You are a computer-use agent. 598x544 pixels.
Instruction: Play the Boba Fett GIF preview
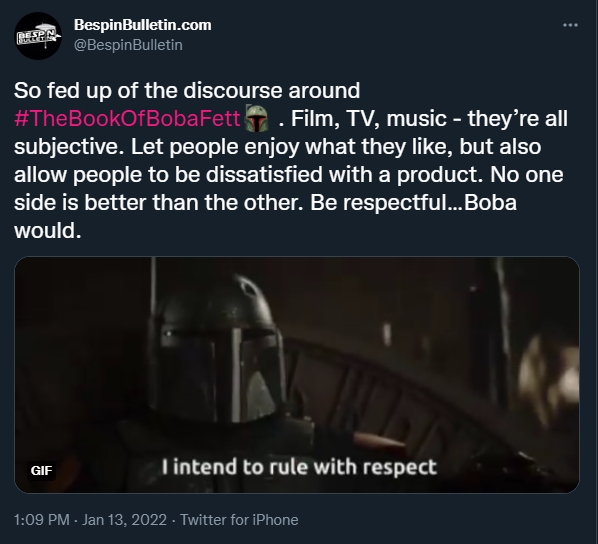point(297,375)
